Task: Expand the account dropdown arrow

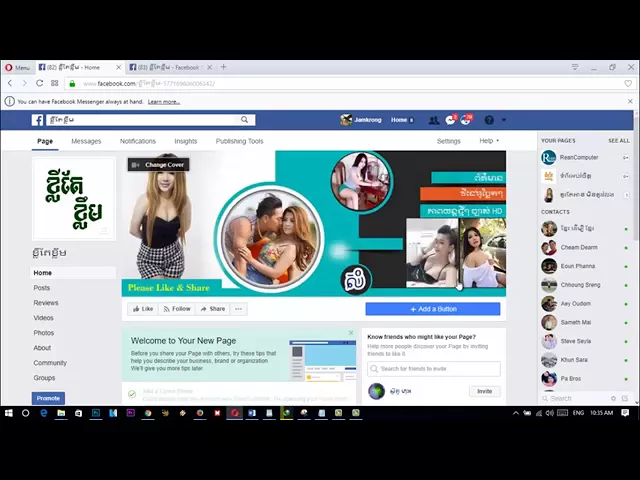Action: pyautogui.click(x=504, y=120)
